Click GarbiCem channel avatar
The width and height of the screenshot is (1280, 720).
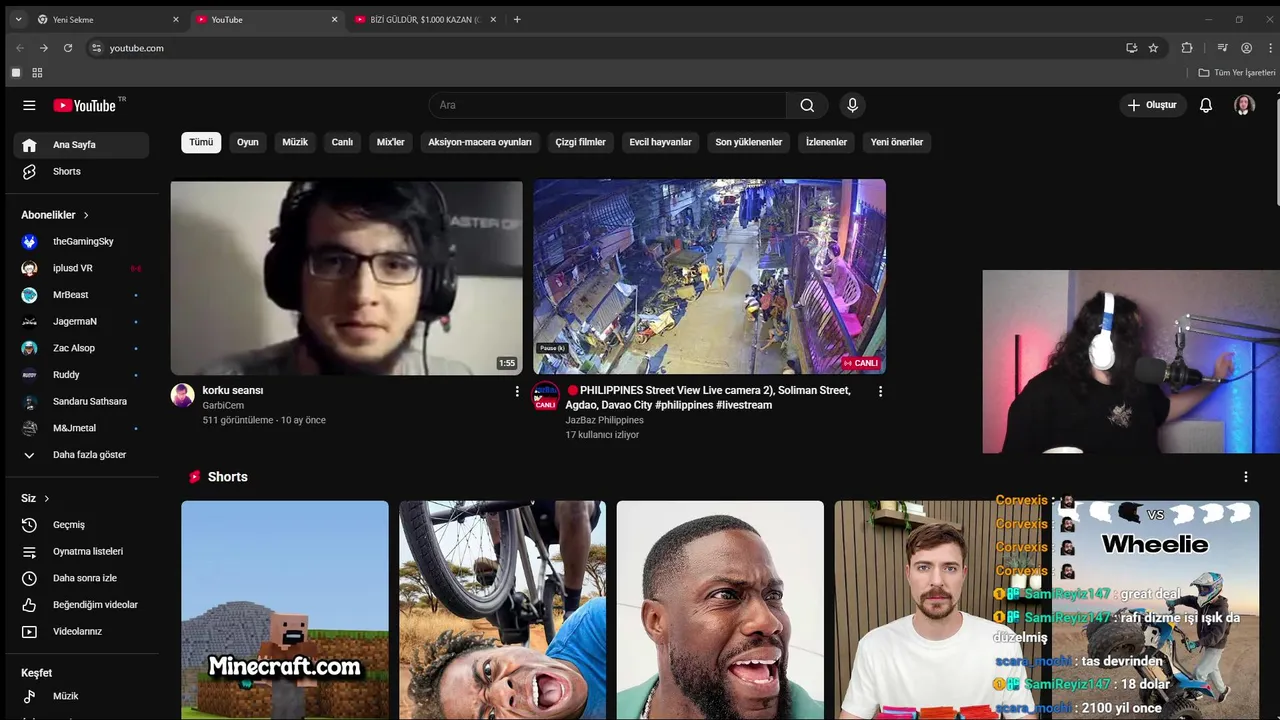coord(182,395)
